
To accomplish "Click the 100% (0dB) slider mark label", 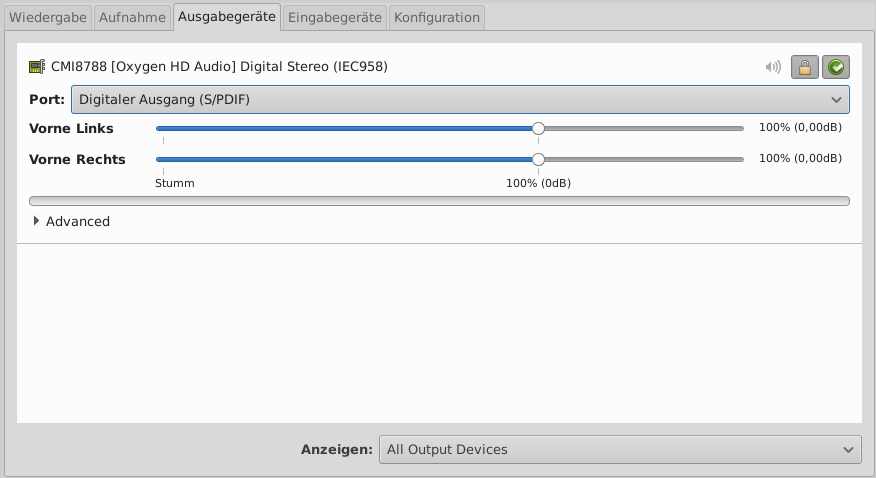I will [538, 183].
